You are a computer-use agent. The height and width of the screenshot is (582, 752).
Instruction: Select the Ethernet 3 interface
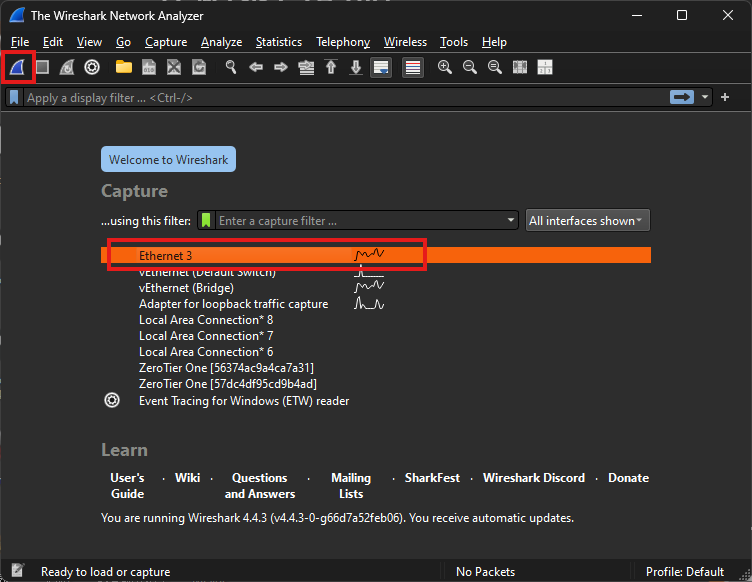pos(376,256)
